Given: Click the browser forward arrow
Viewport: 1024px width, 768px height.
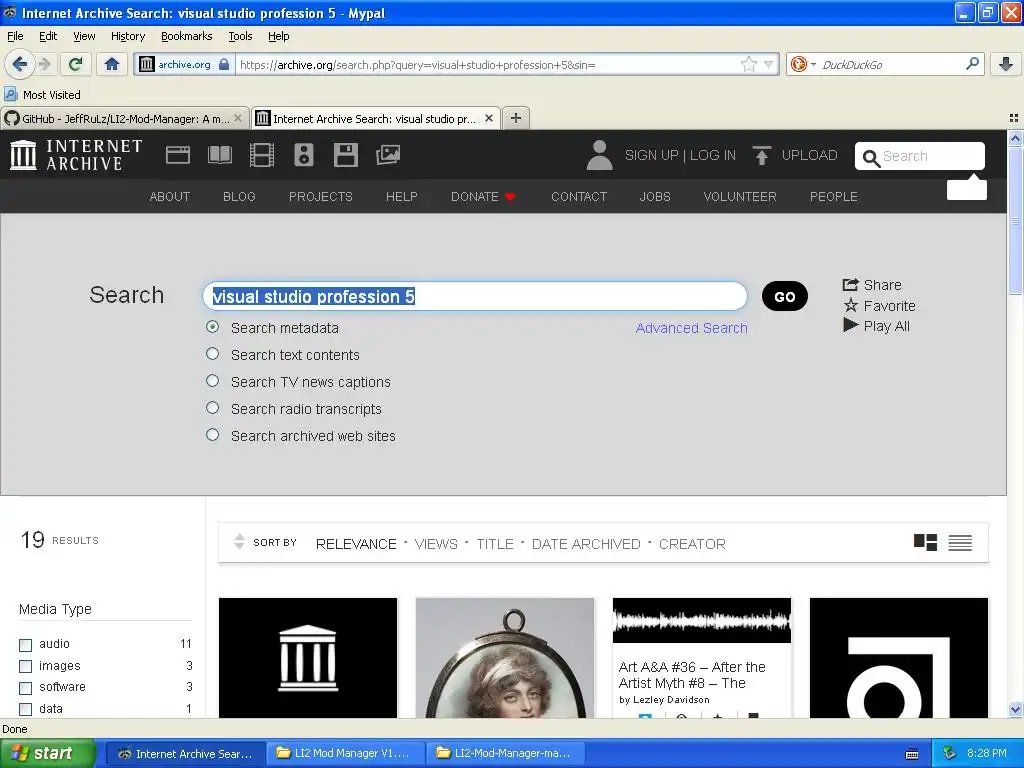Looking at the screenshot, I should click(x=44, y=64).
